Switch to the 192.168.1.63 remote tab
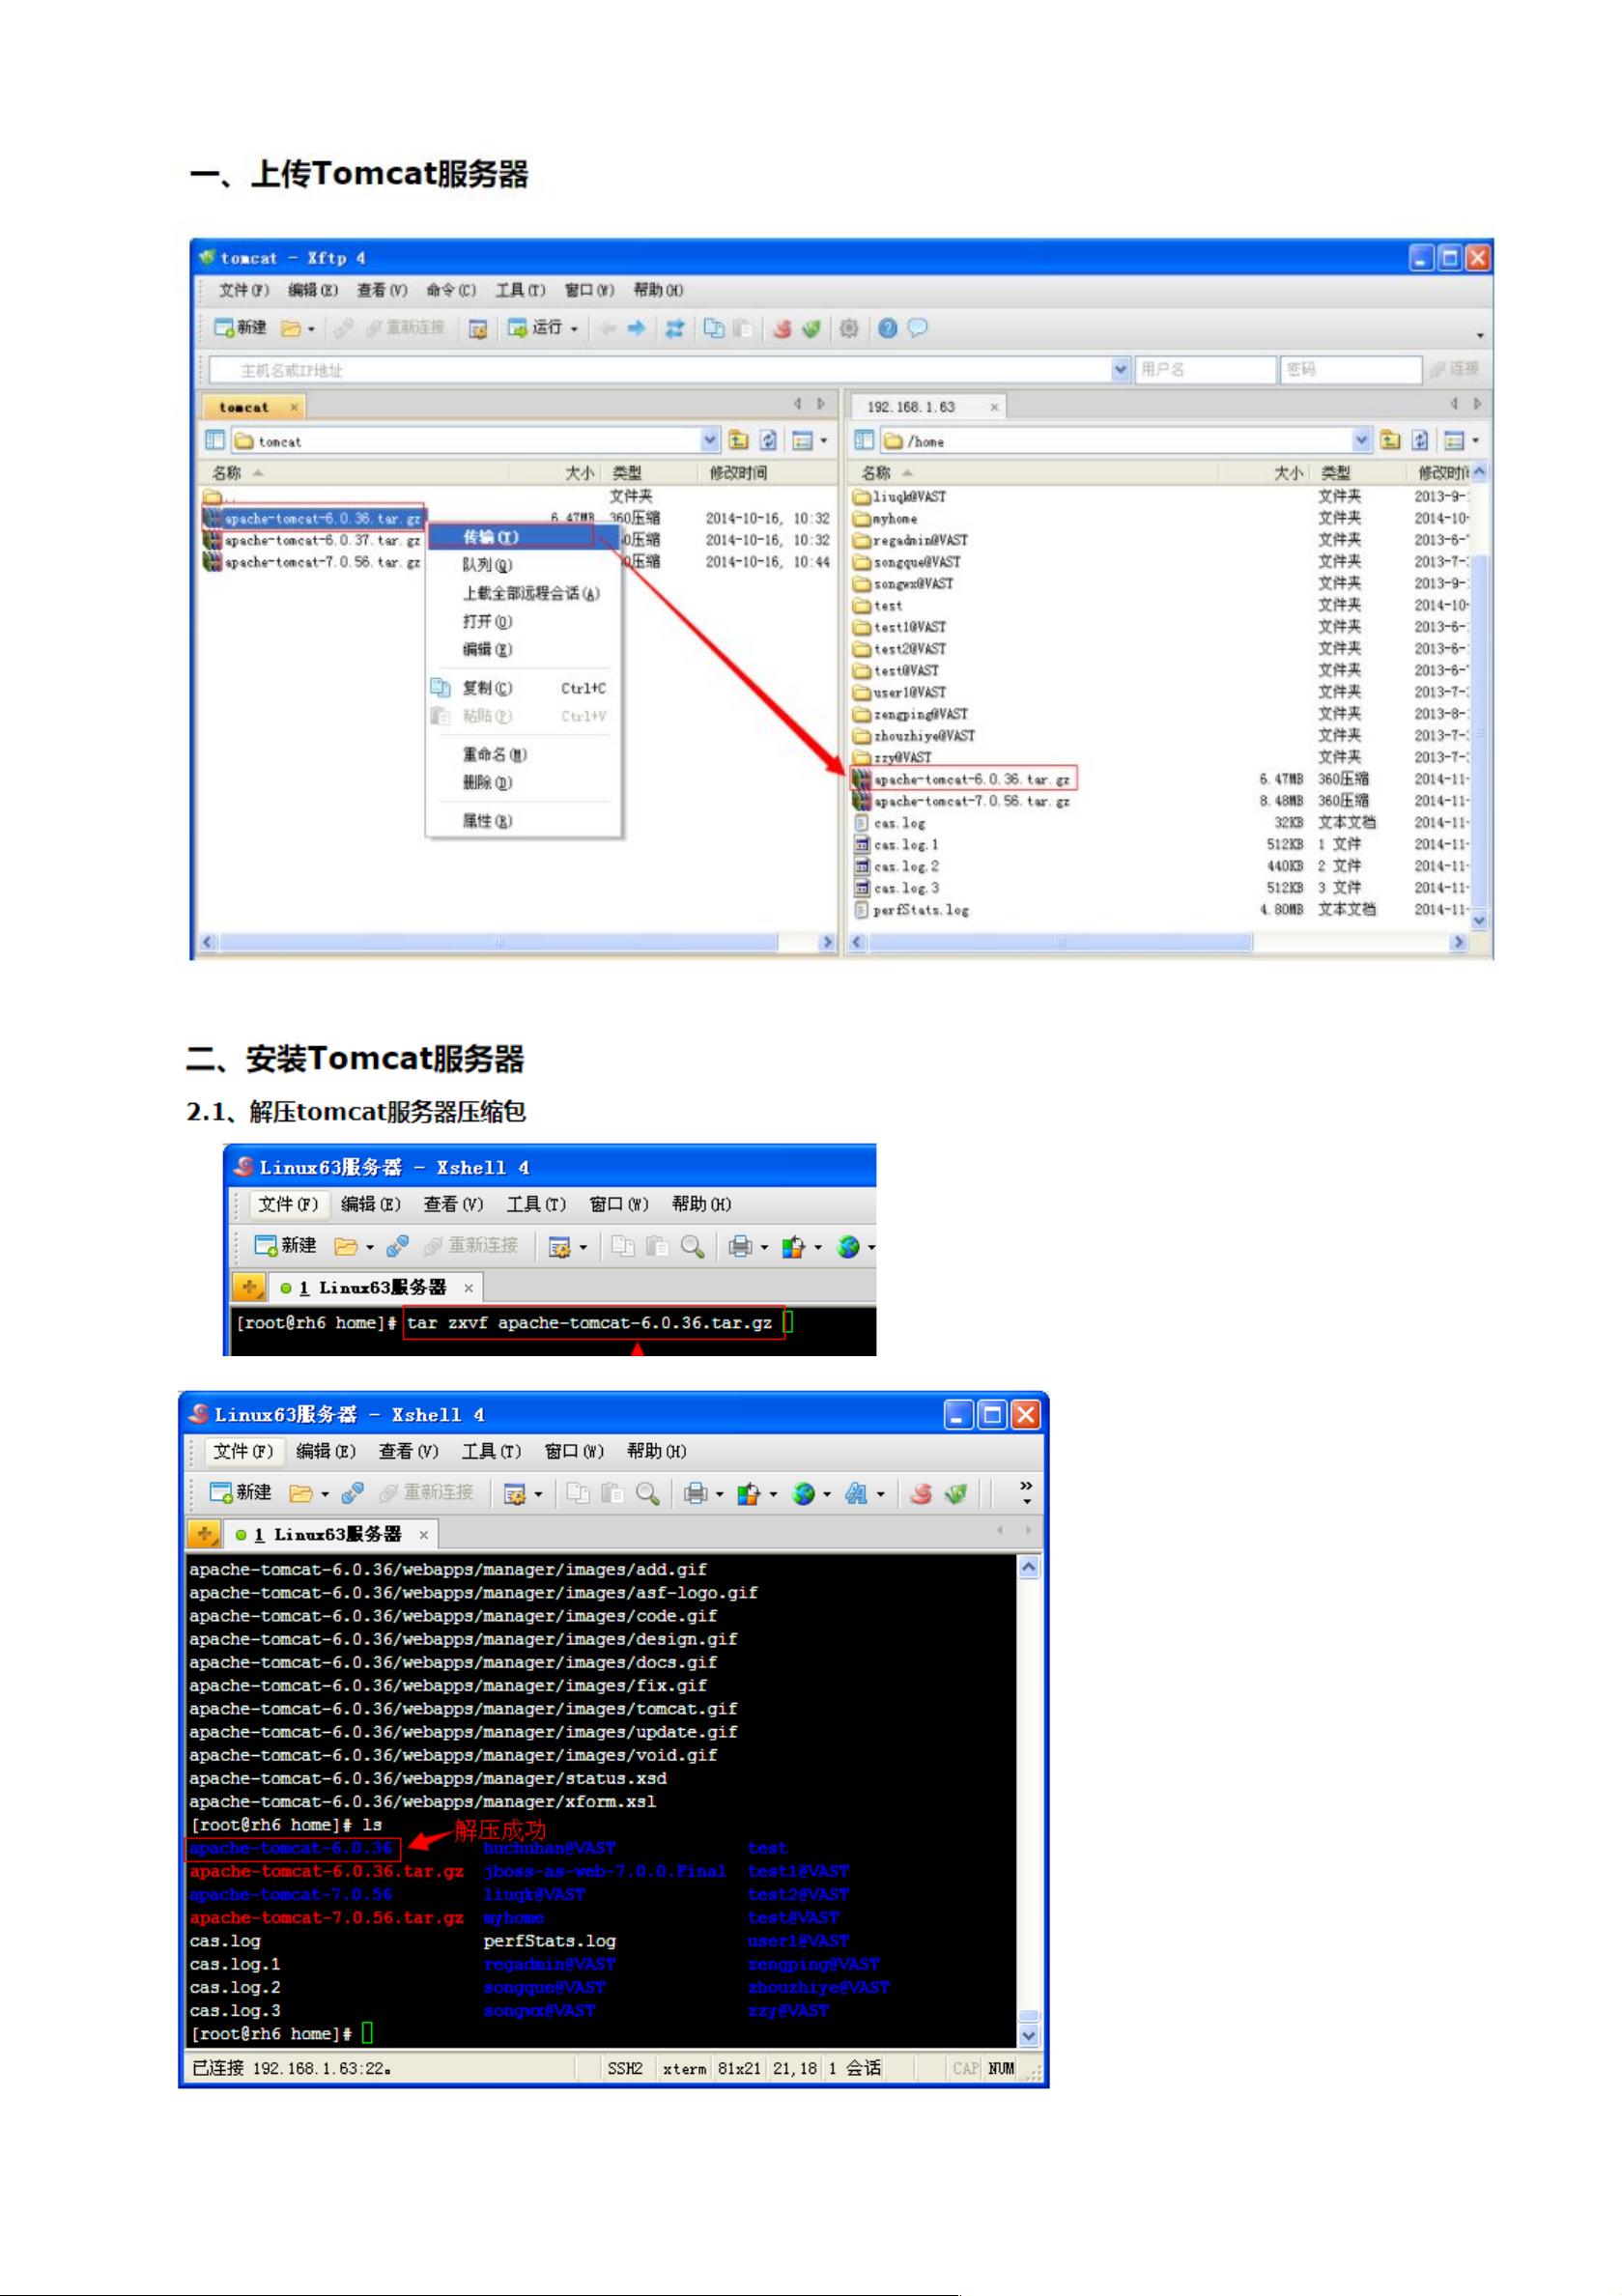This screenshot has width=1622, height=2296. point(911,407)
